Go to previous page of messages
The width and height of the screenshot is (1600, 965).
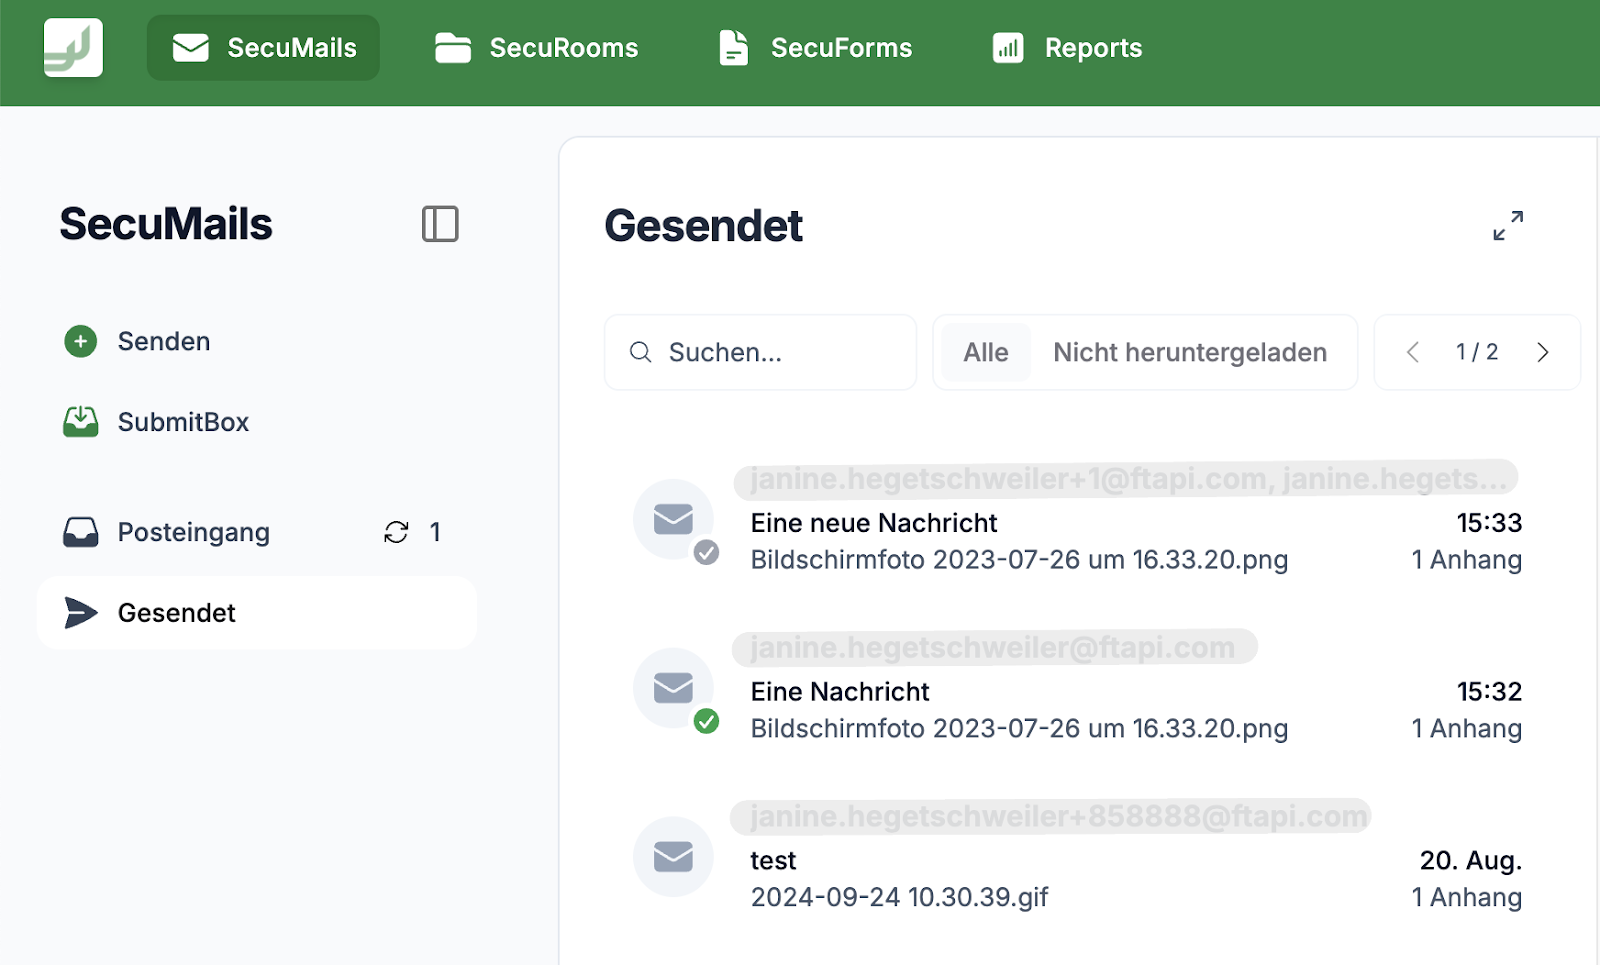click(1412, 352)
